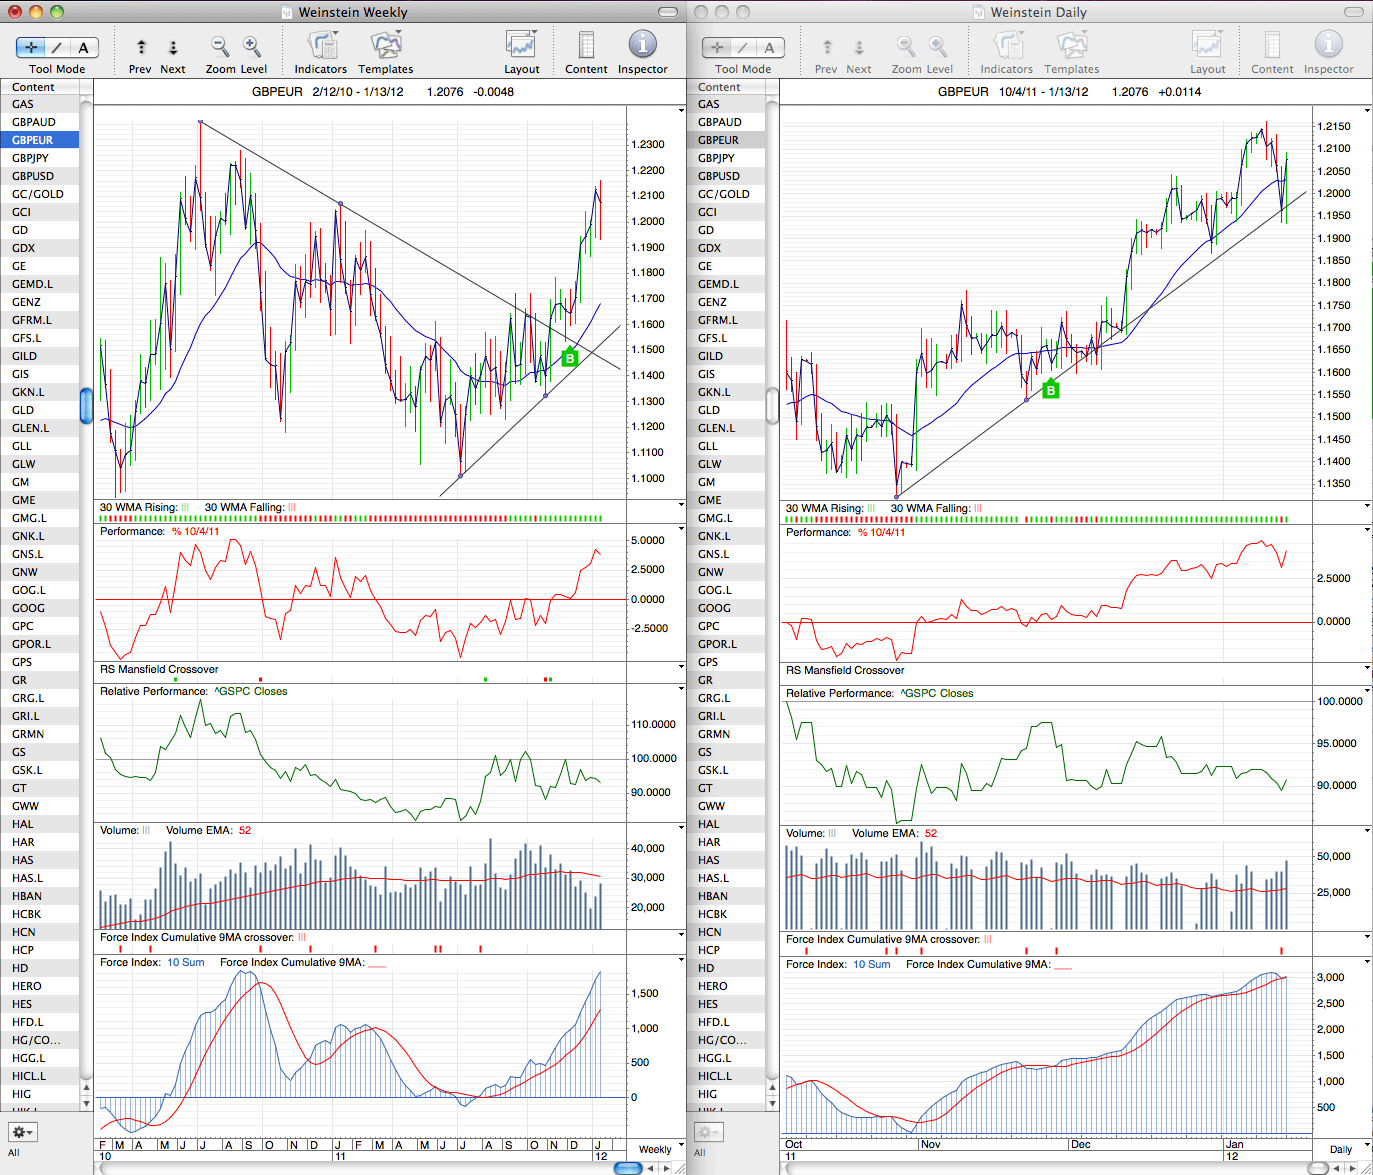Click the Prev arrow in Weekly toolbar
Screen dimensions: 1373x1175
point(141,47)
